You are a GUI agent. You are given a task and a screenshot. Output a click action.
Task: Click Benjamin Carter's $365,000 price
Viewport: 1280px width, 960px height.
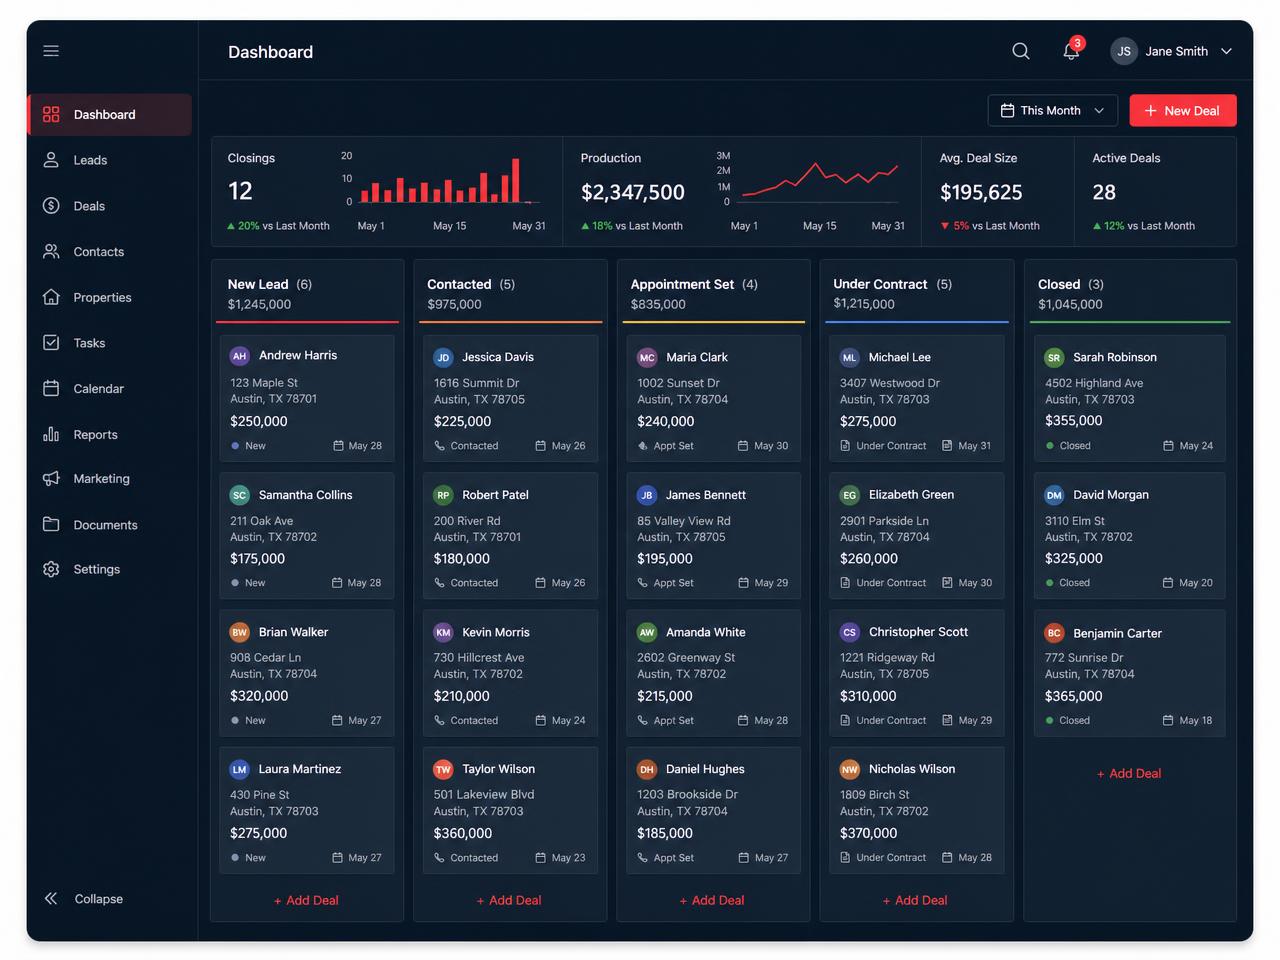point(1074,696)
